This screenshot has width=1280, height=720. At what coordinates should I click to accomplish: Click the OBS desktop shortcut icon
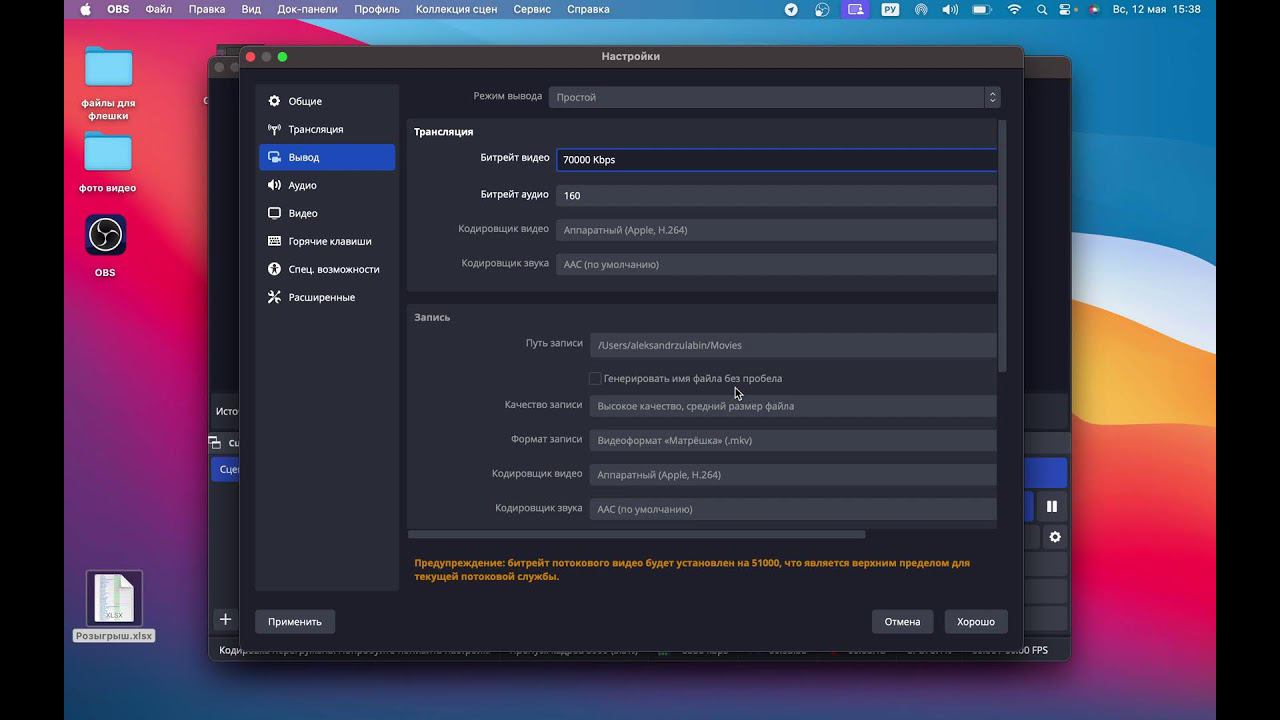[x=105, y=236]
